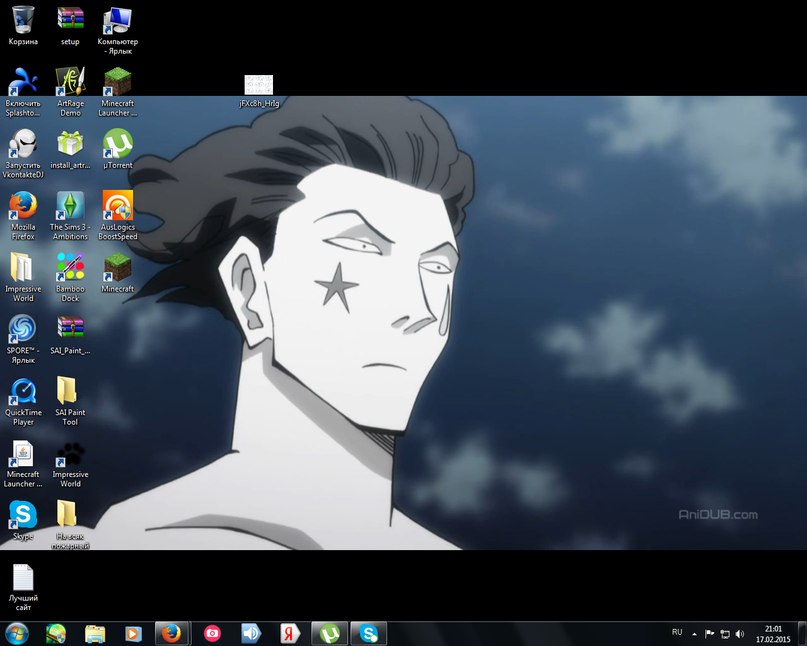Open Mozilla Firefox desktop shortcut
This screenshot has height=646, width=807.
tap(23, 215)
